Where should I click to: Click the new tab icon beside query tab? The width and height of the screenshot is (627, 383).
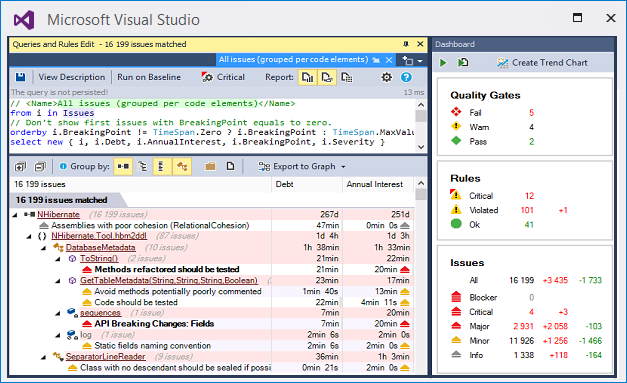(x=407, y=60)
